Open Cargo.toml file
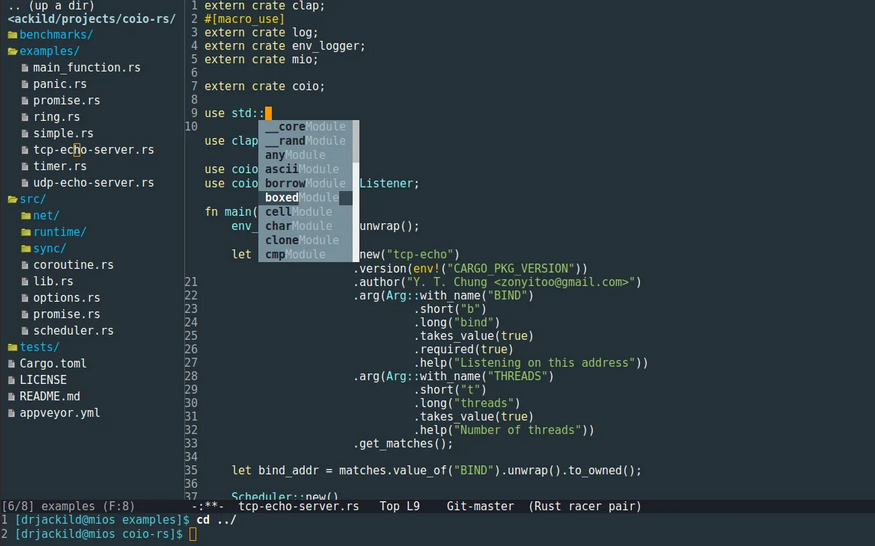 [x=53, y=364]
